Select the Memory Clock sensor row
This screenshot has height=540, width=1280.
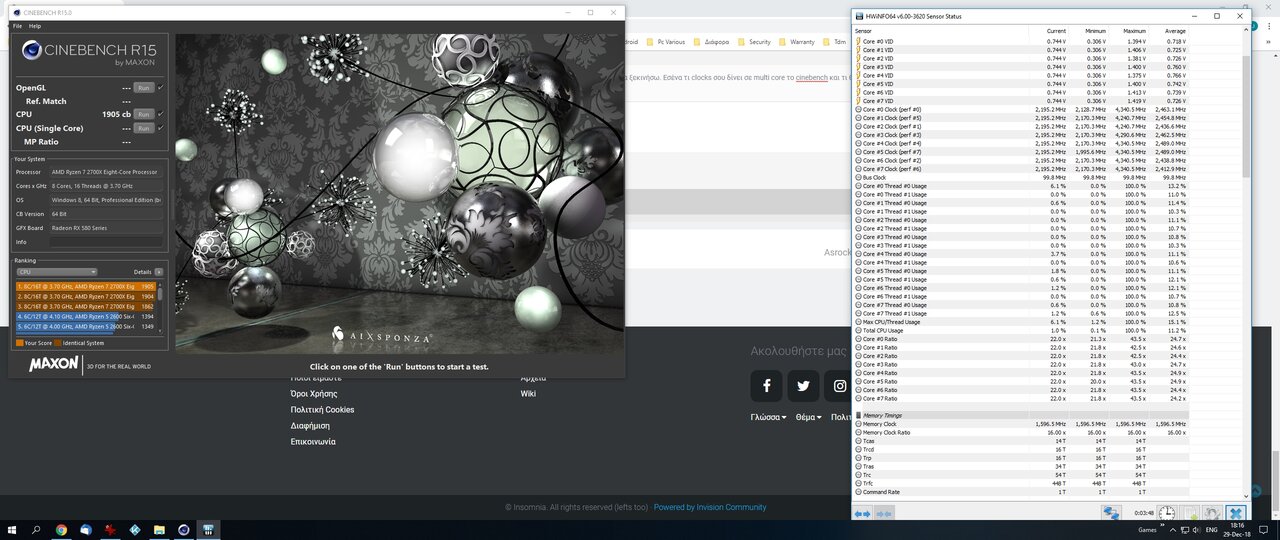pyautogui.click(x=1020, y=424)
